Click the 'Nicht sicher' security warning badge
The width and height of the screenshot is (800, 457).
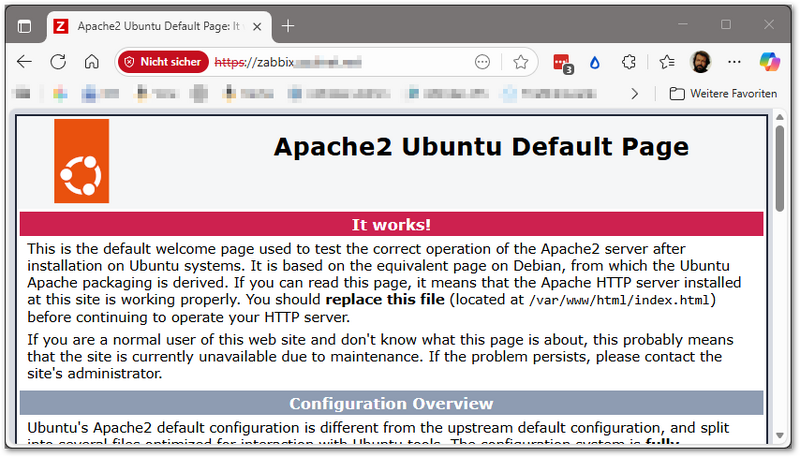(x=163, y=62)
